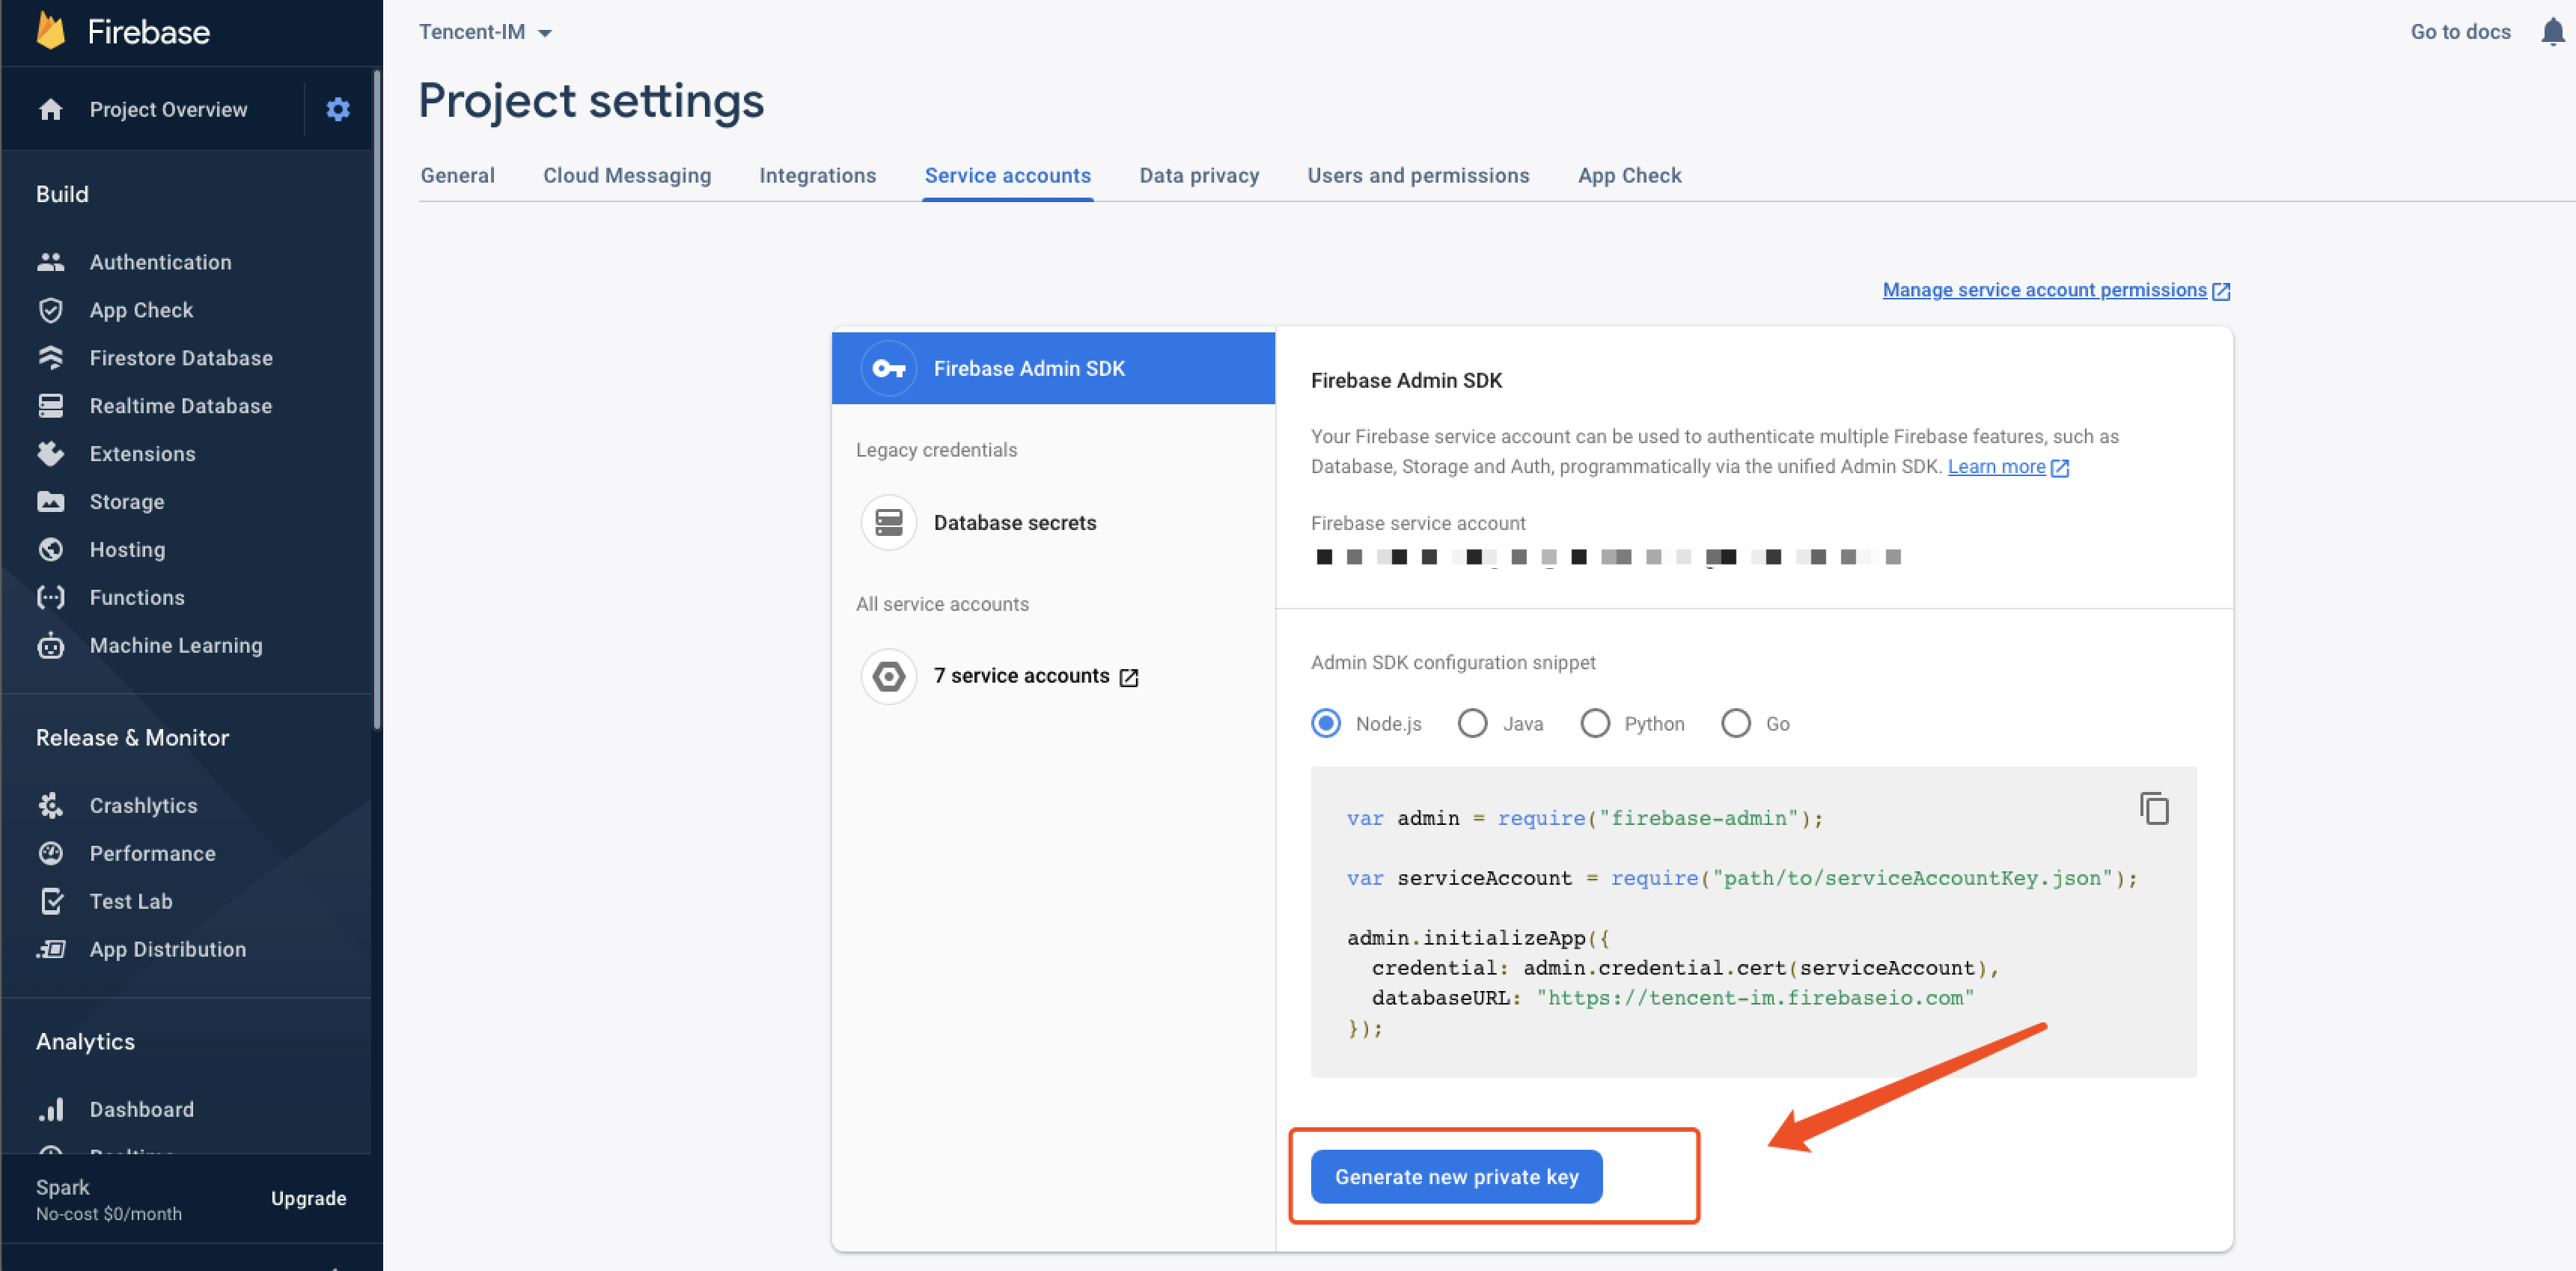The width and height of the screenshot is (2576, 1271).
Task: Select Firebase Admin SDK list item
Action: coord(1053,369)
